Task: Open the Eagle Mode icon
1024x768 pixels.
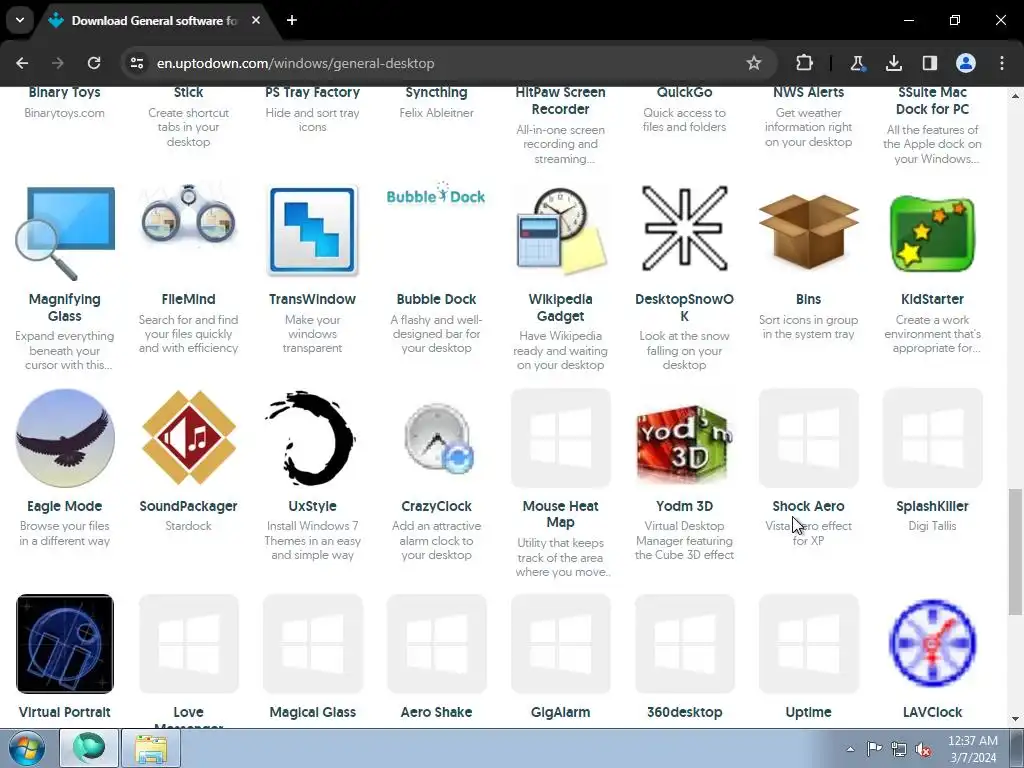Action: (x=65, y=438)
